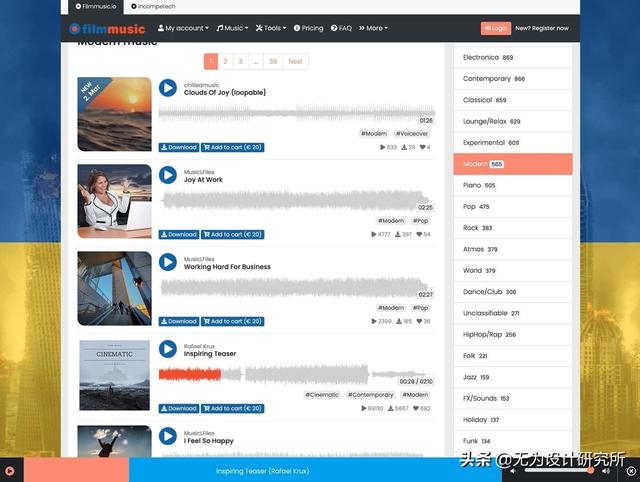Select the Rock genre
640x482 pixels.
tap(513, 228)
